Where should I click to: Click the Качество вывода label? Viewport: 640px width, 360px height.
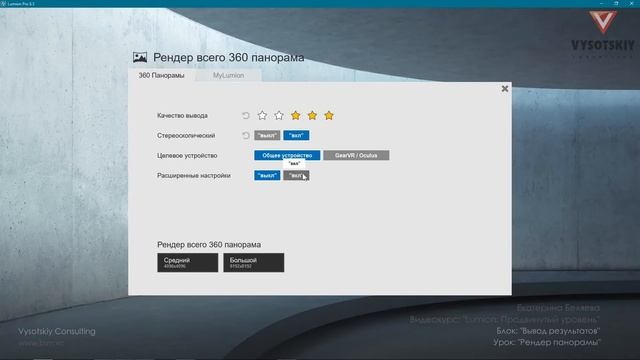click(x=182, y=116)
